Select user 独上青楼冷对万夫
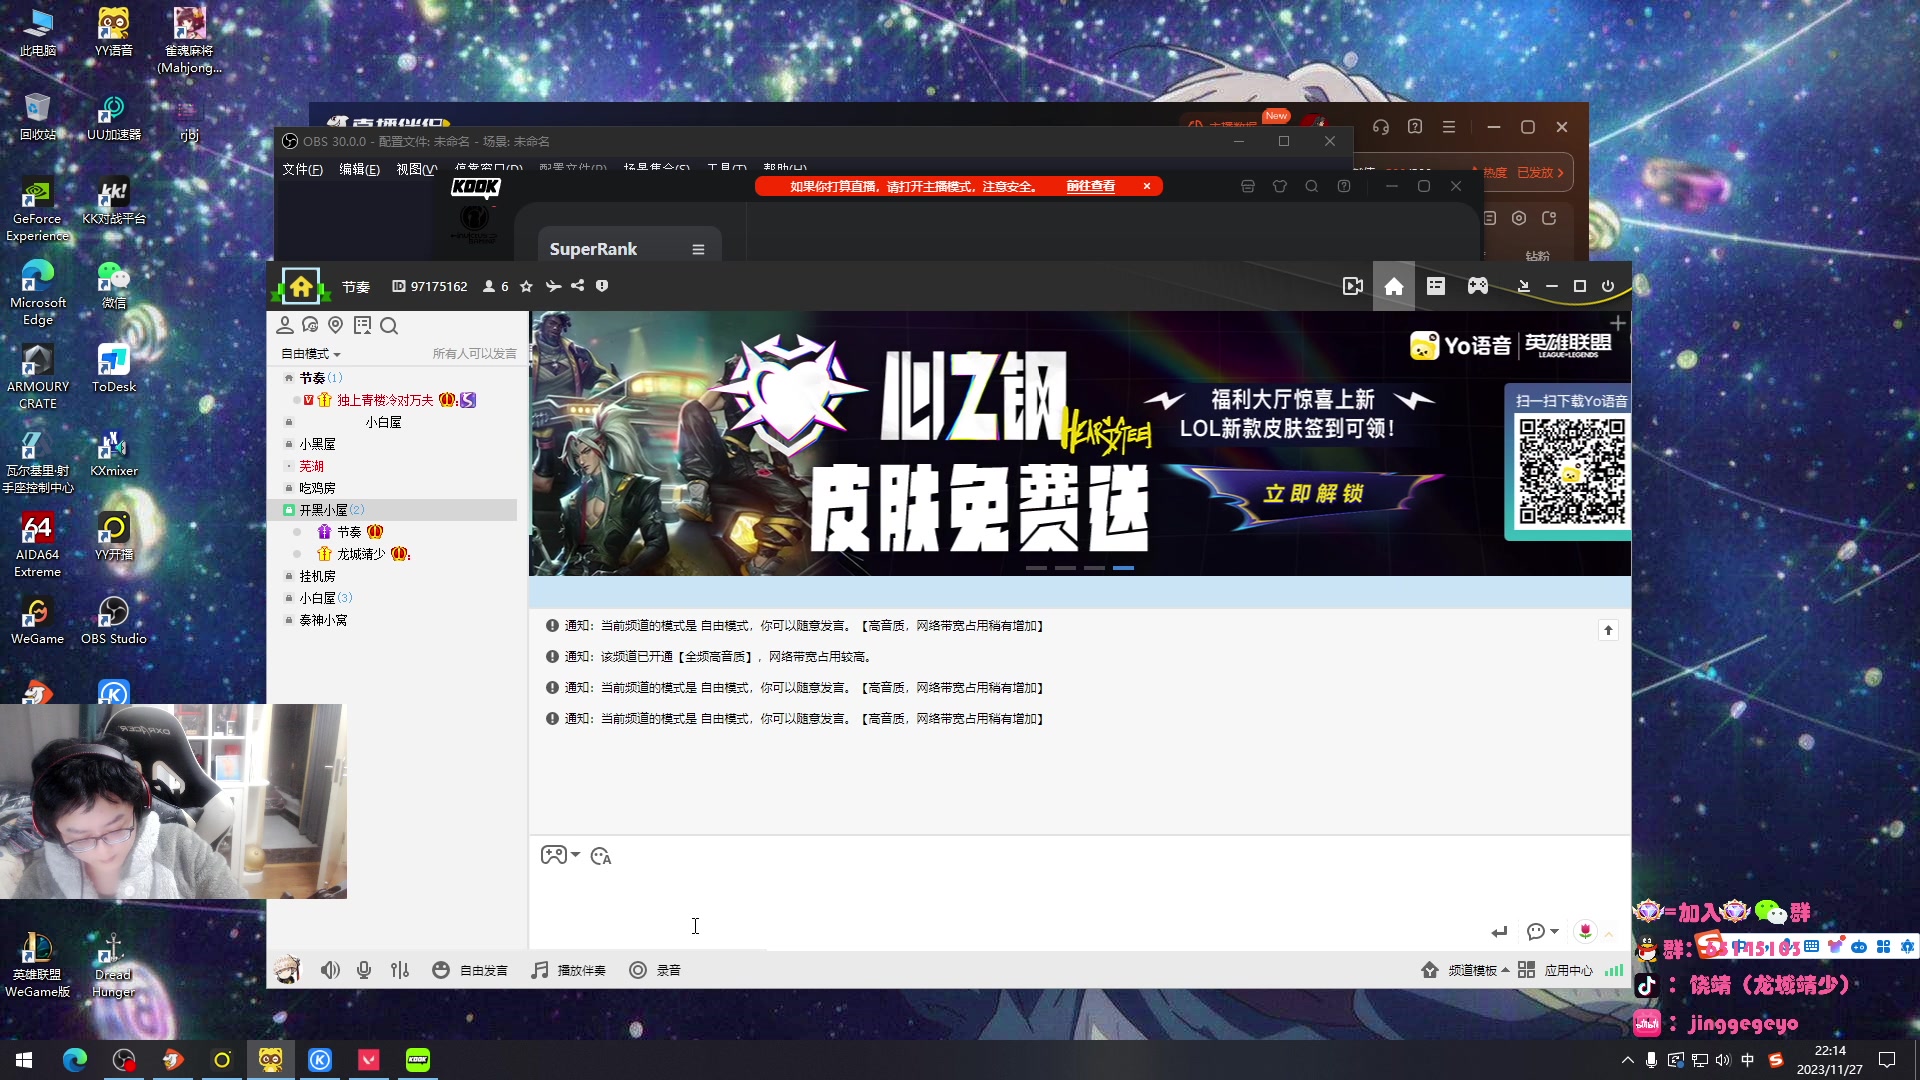The width and height of the screenshot is (1920, 1080). tap(385, 400)
